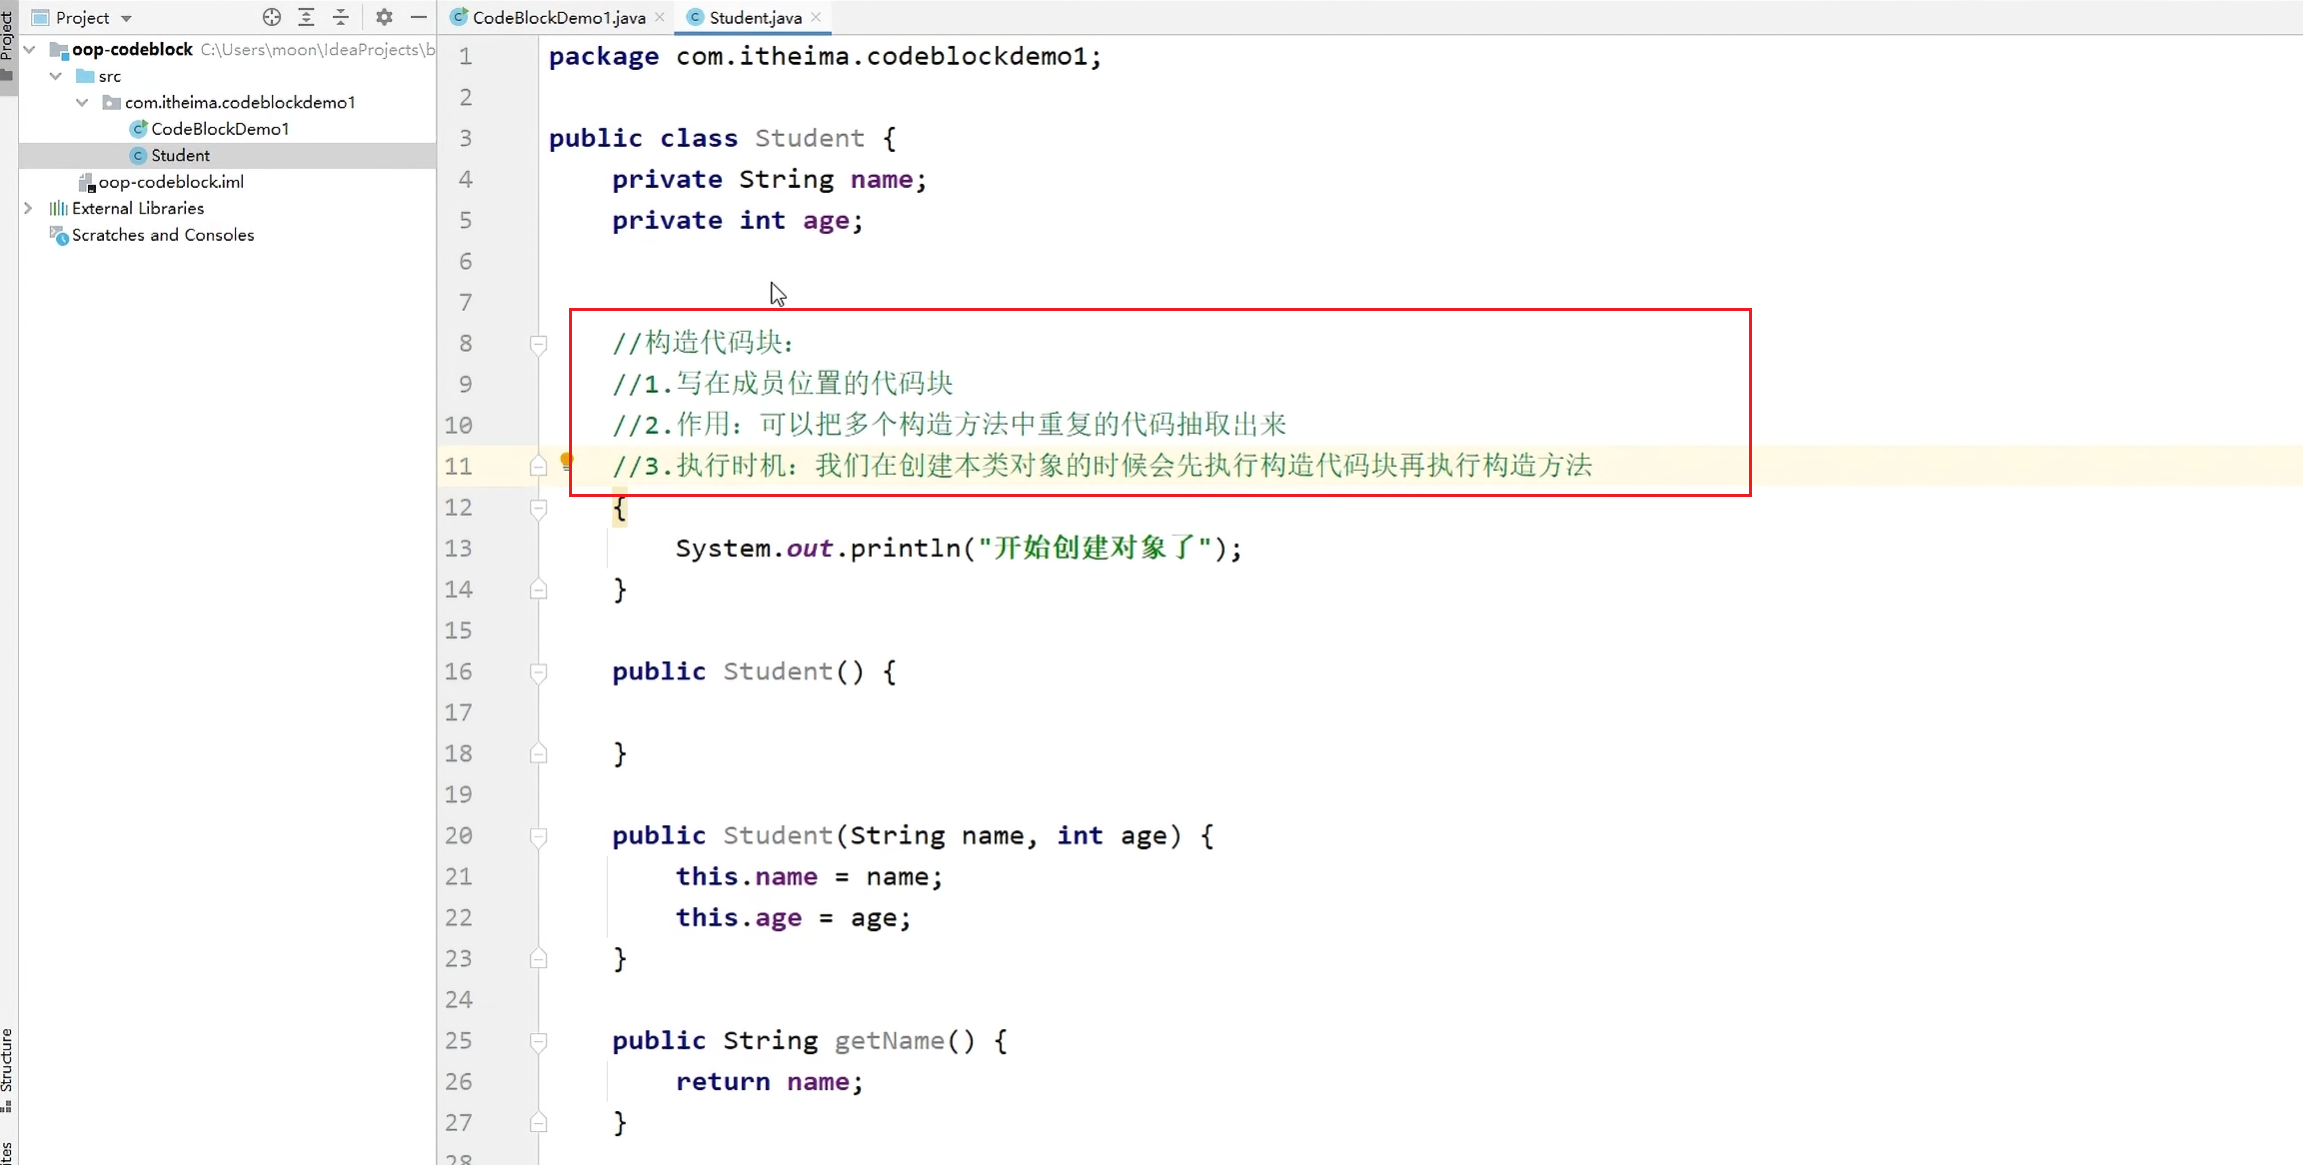Select CodeBlockDemo1 class in project tree

tap(219, 129)
